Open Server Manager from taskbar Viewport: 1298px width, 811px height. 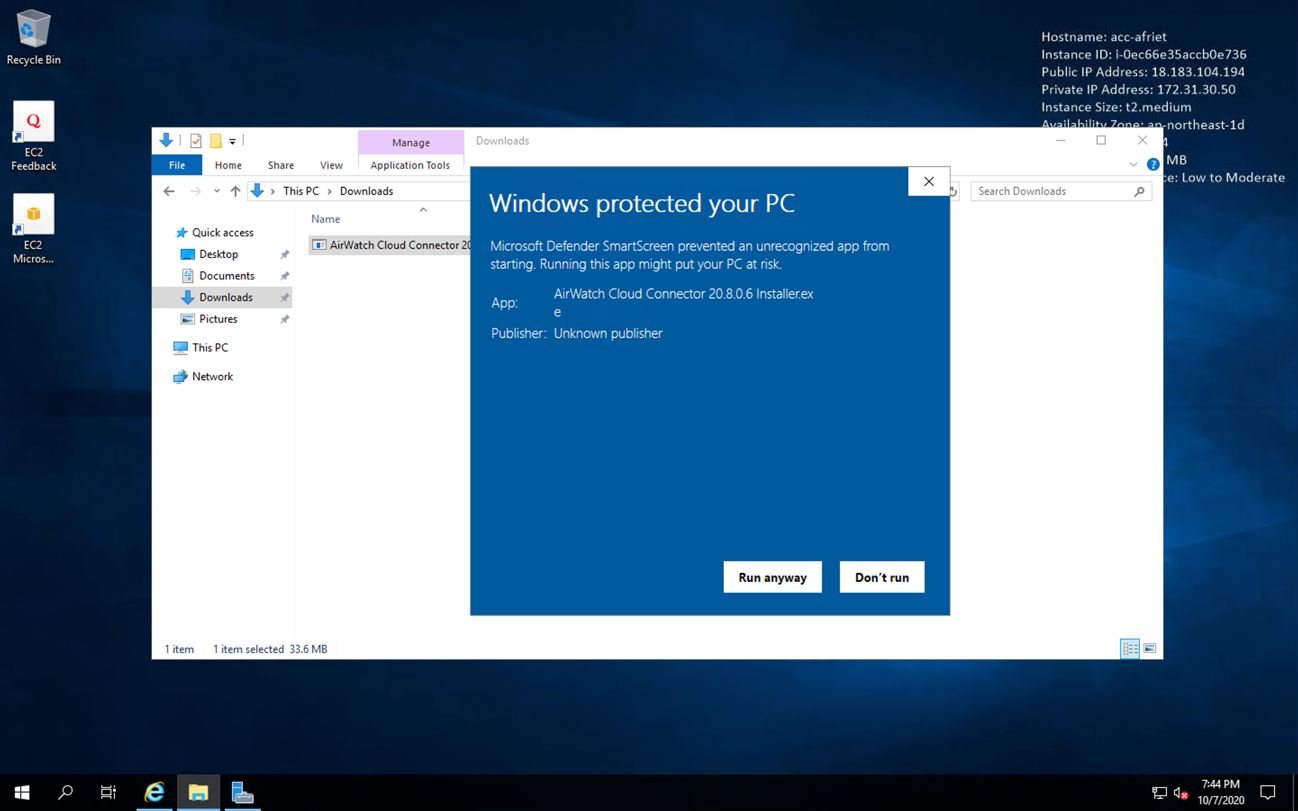[242, 792]
